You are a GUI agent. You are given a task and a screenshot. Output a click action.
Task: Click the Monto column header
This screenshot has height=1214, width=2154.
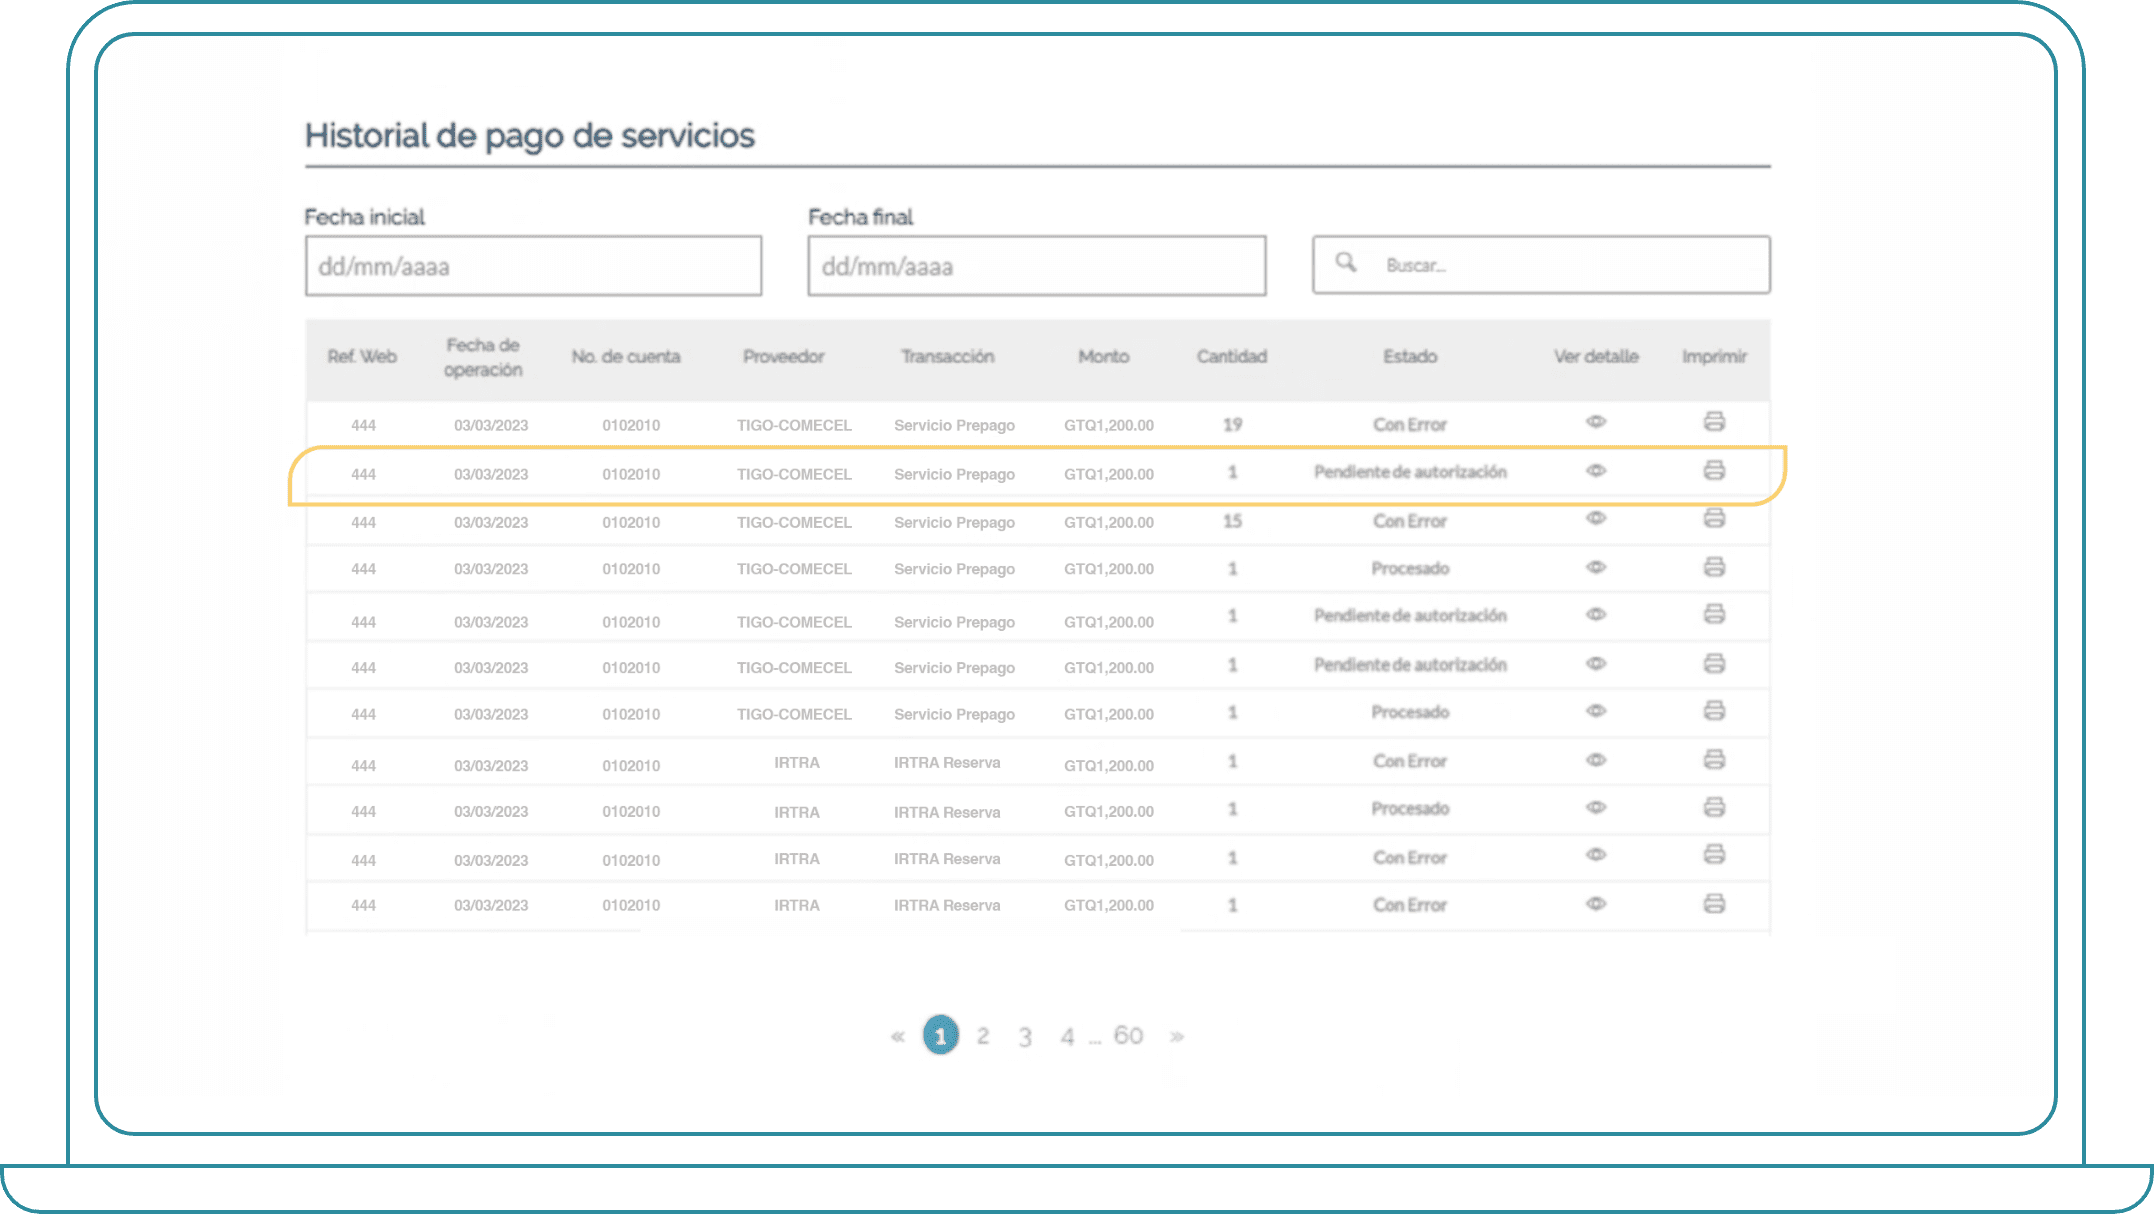1103,357
